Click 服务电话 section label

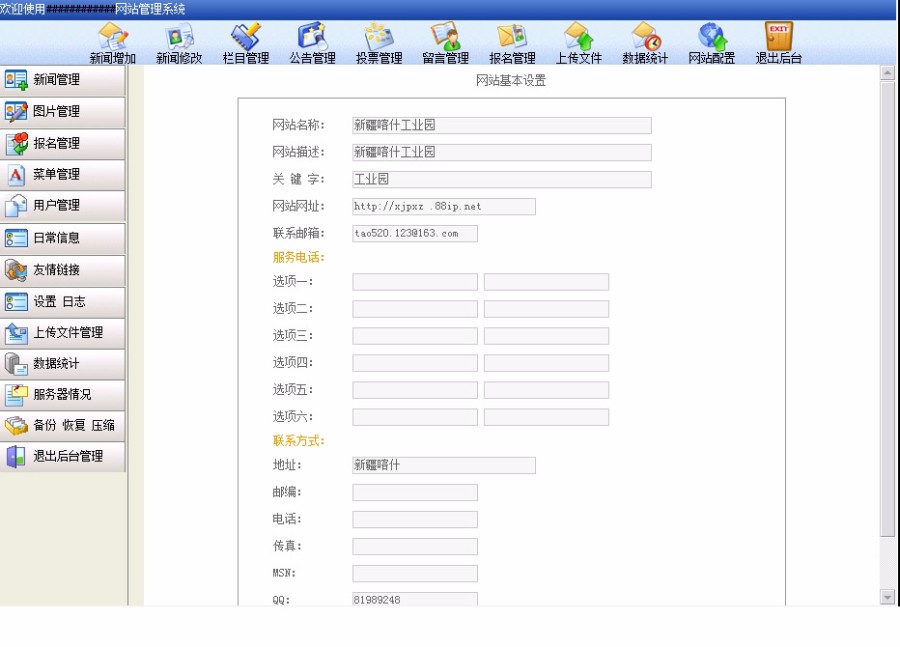[298, 258]
